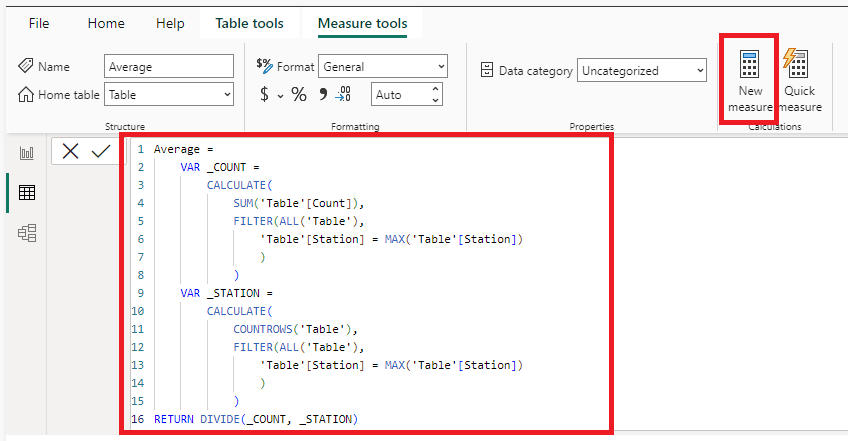848x441 pixels.
Task: Click the 'VAR _STATION =' line
Action: point(226,293)
